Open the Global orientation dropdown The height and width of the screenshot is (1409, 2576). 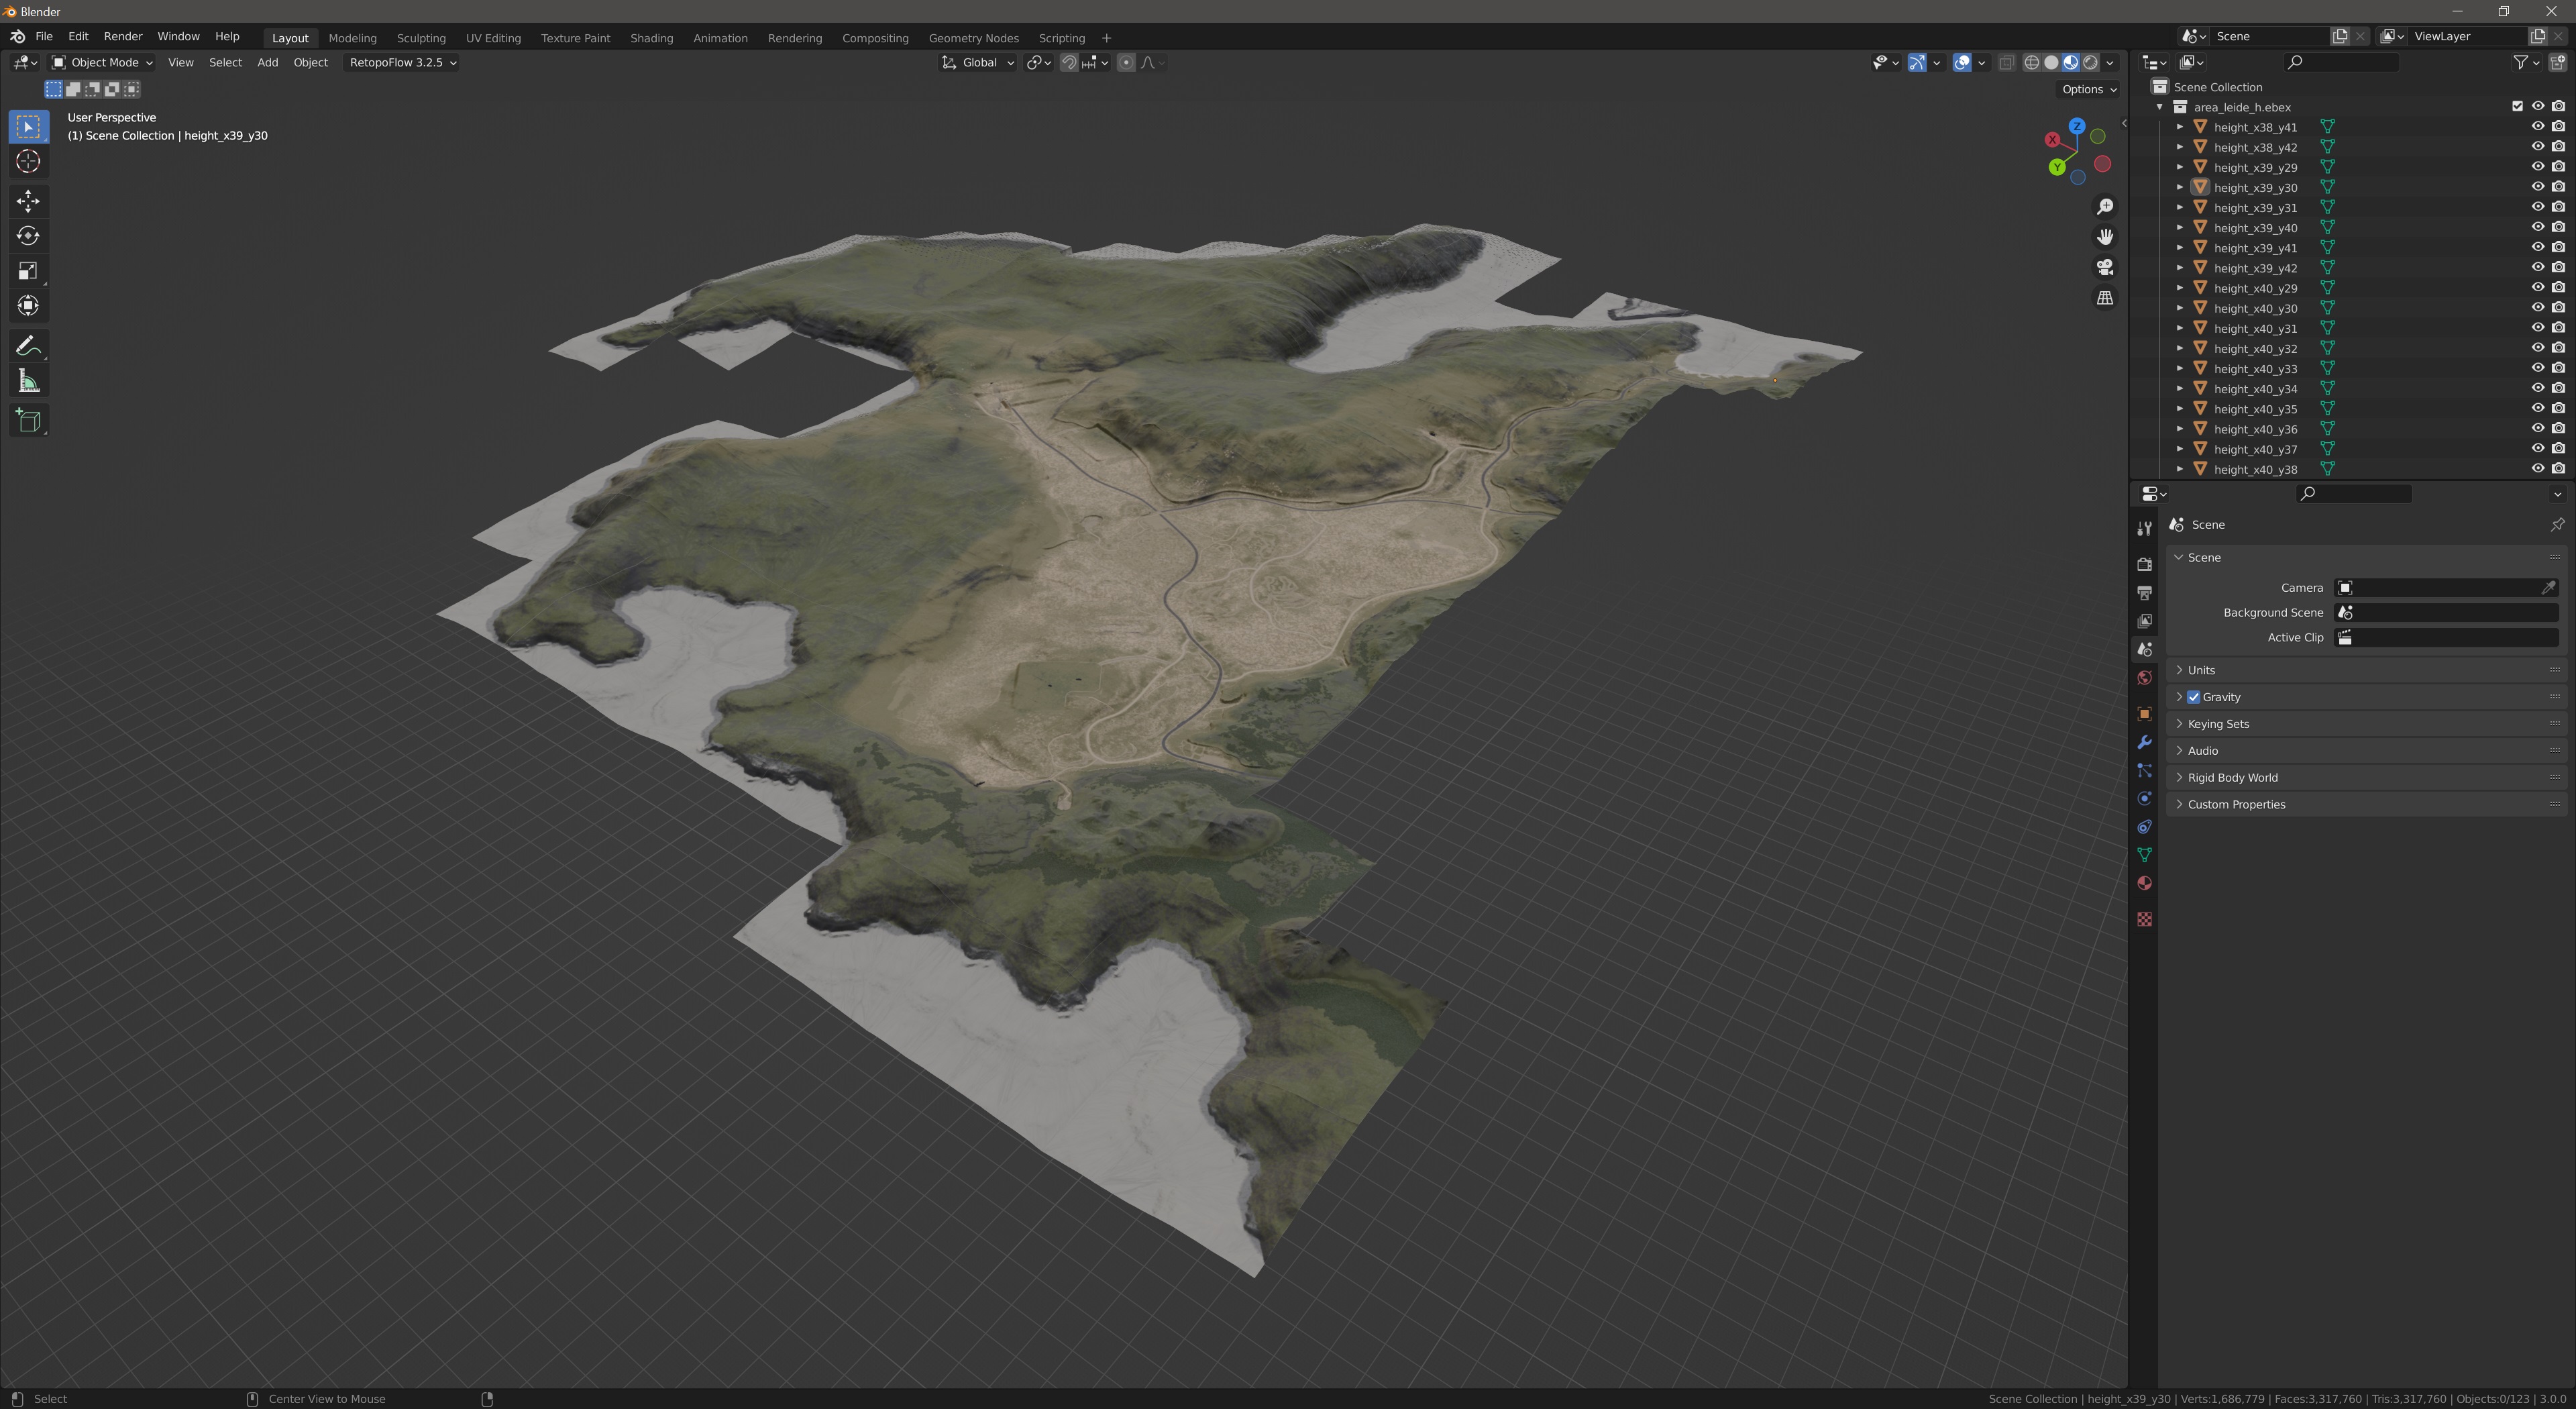point(978,62)
